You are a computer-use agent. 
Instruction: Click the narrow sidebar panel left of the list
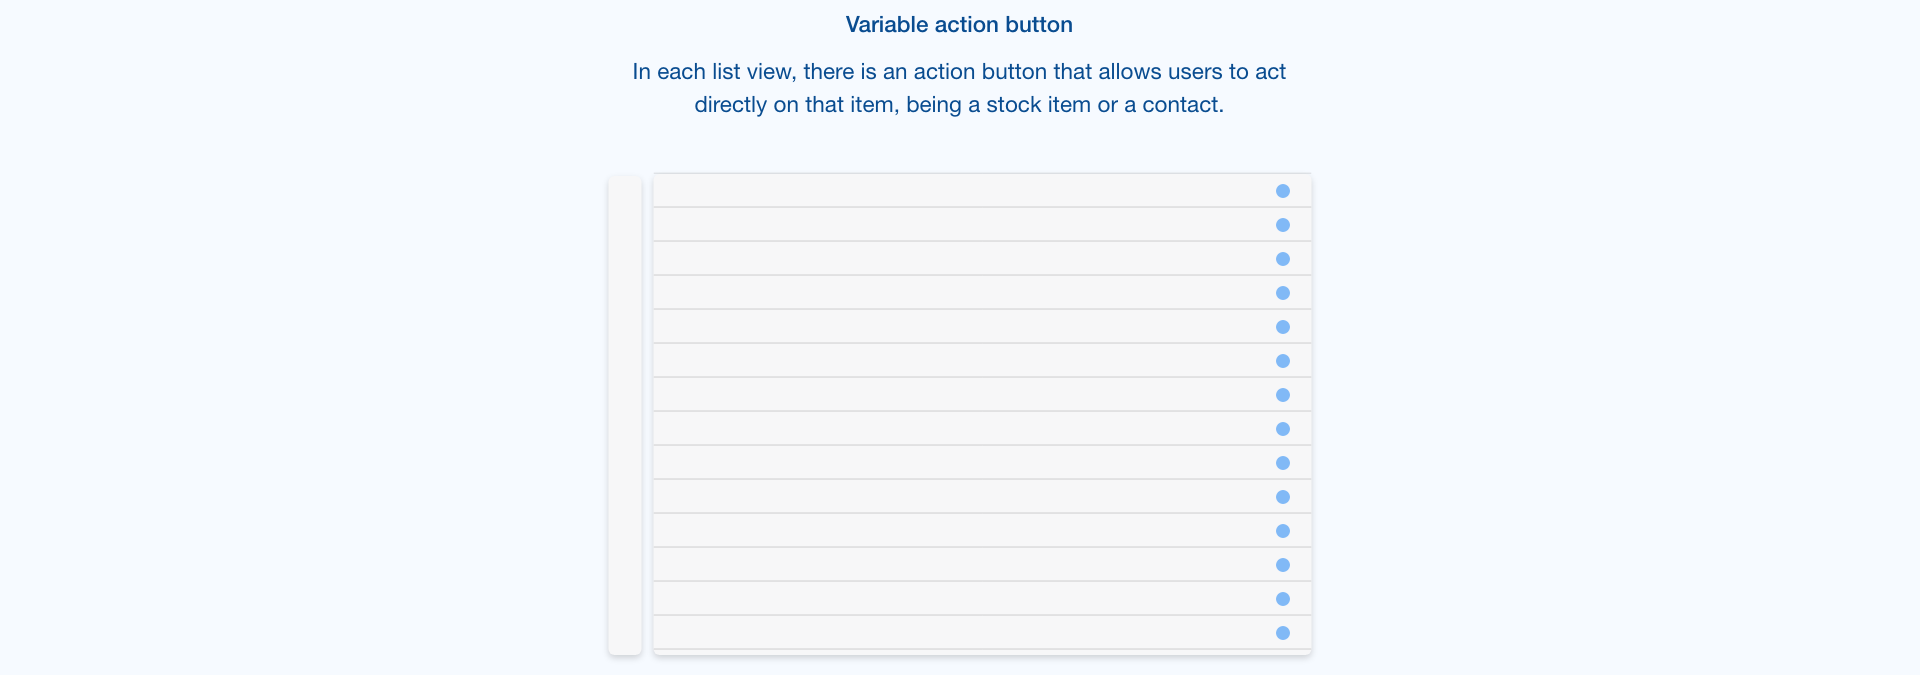pyautogui.click(x=625, y=415)
